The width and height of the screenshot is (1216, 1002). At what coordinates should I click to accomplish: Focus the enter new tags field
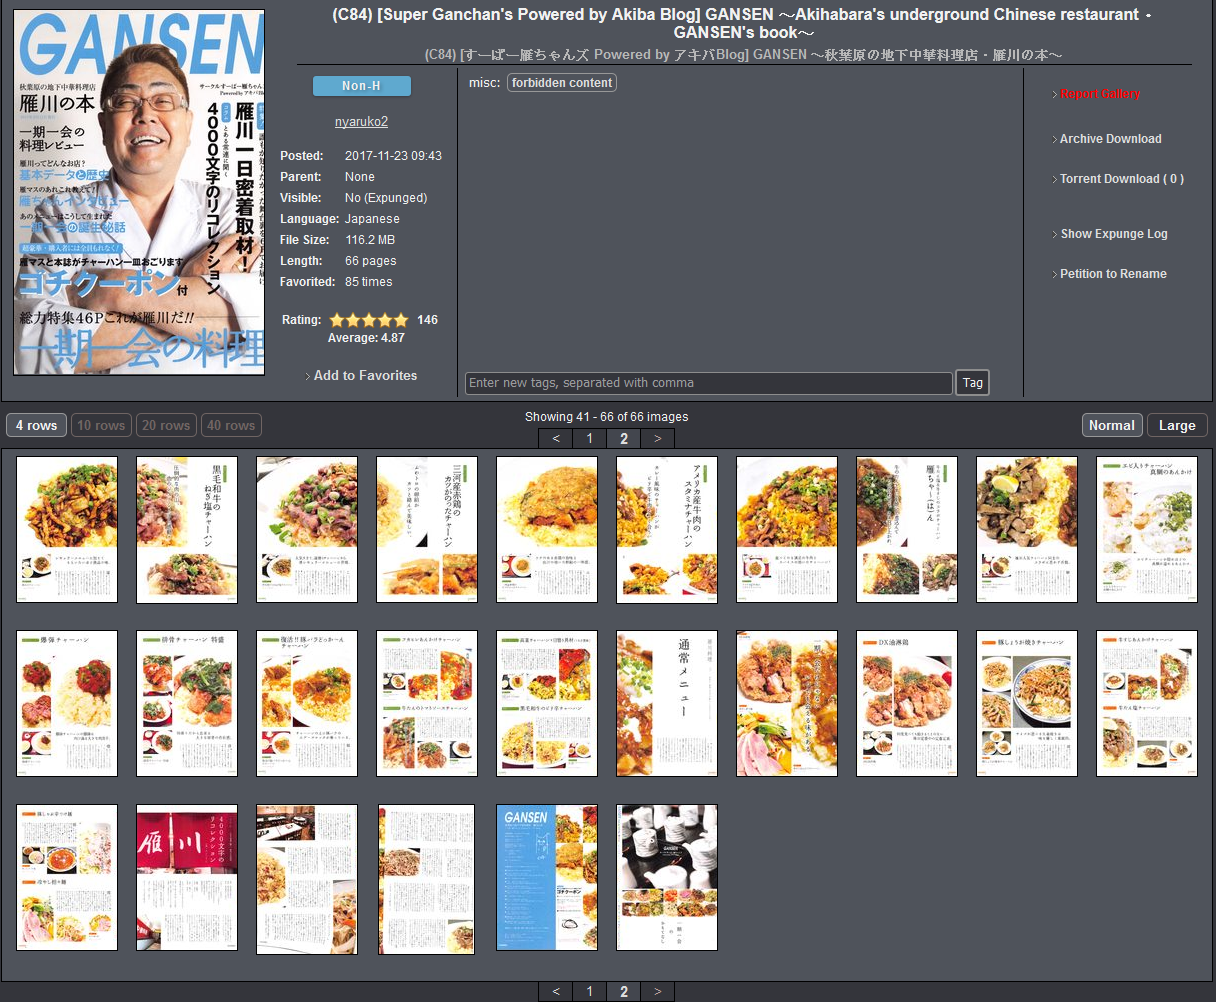(708, 383)
